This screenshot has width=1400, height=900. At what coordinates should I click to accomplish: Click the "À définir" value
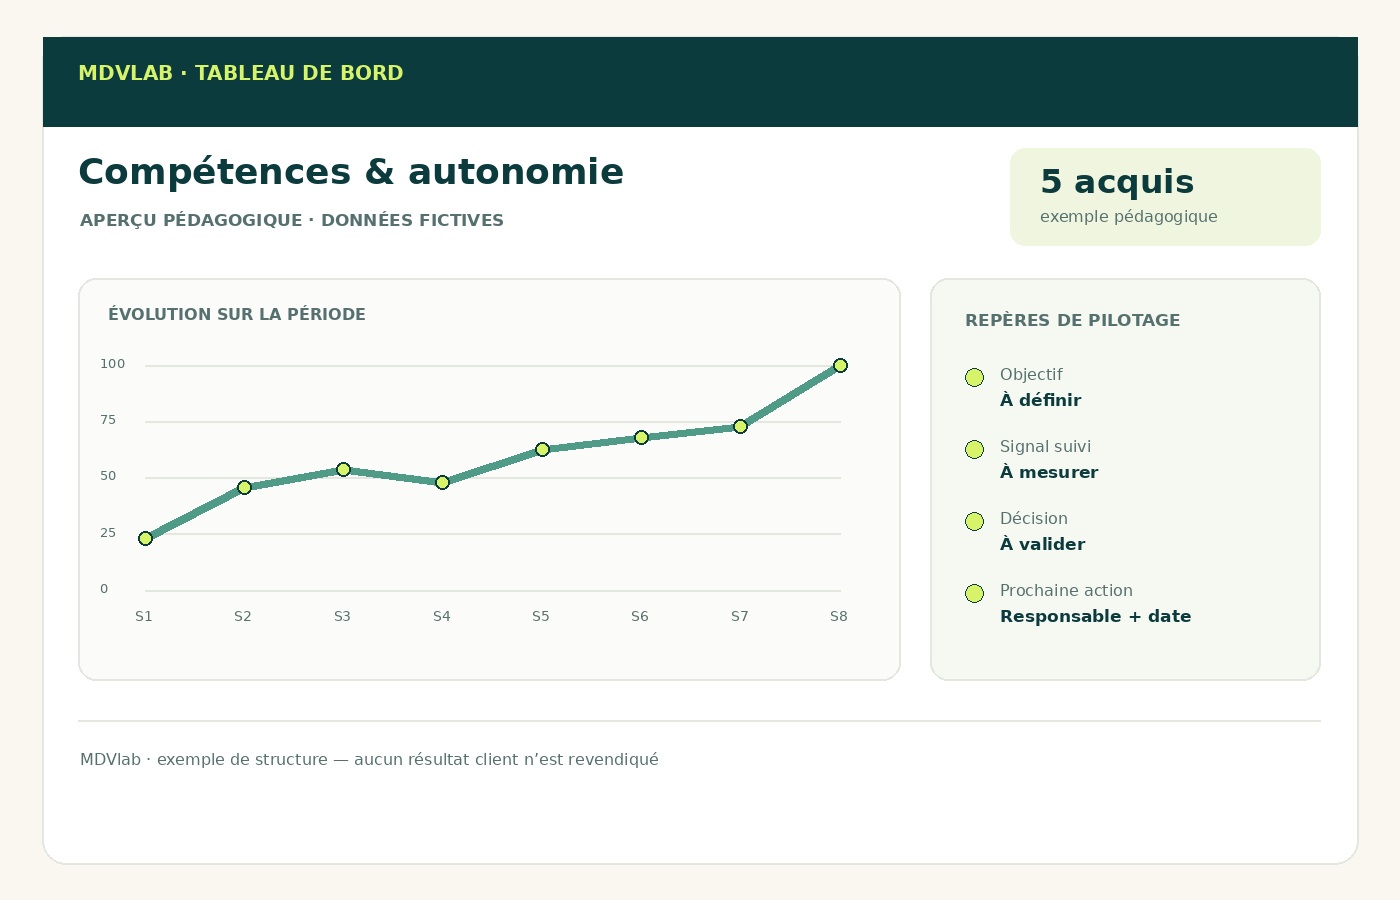pyautogui.click(x=1041, y=400)
